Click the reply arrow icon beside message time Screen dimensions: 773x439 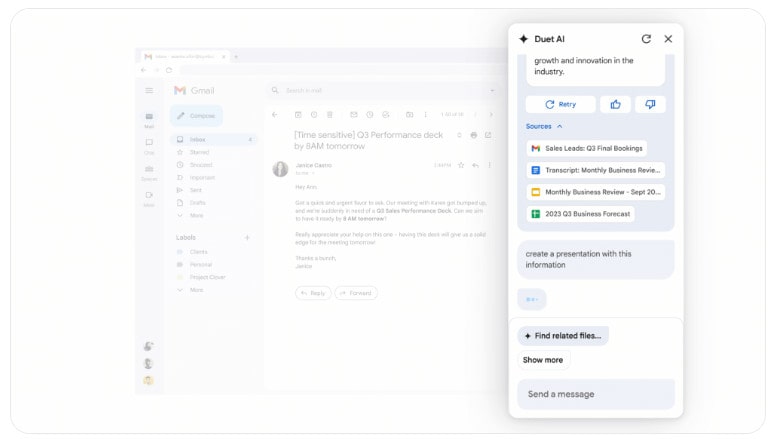(475, 165)
